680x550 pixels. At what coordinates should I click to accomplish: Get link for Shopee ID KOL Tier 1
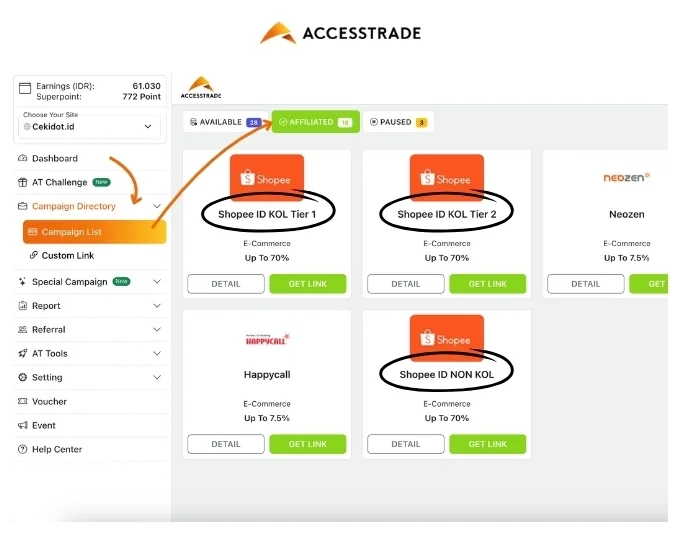(x=308, y=284)
